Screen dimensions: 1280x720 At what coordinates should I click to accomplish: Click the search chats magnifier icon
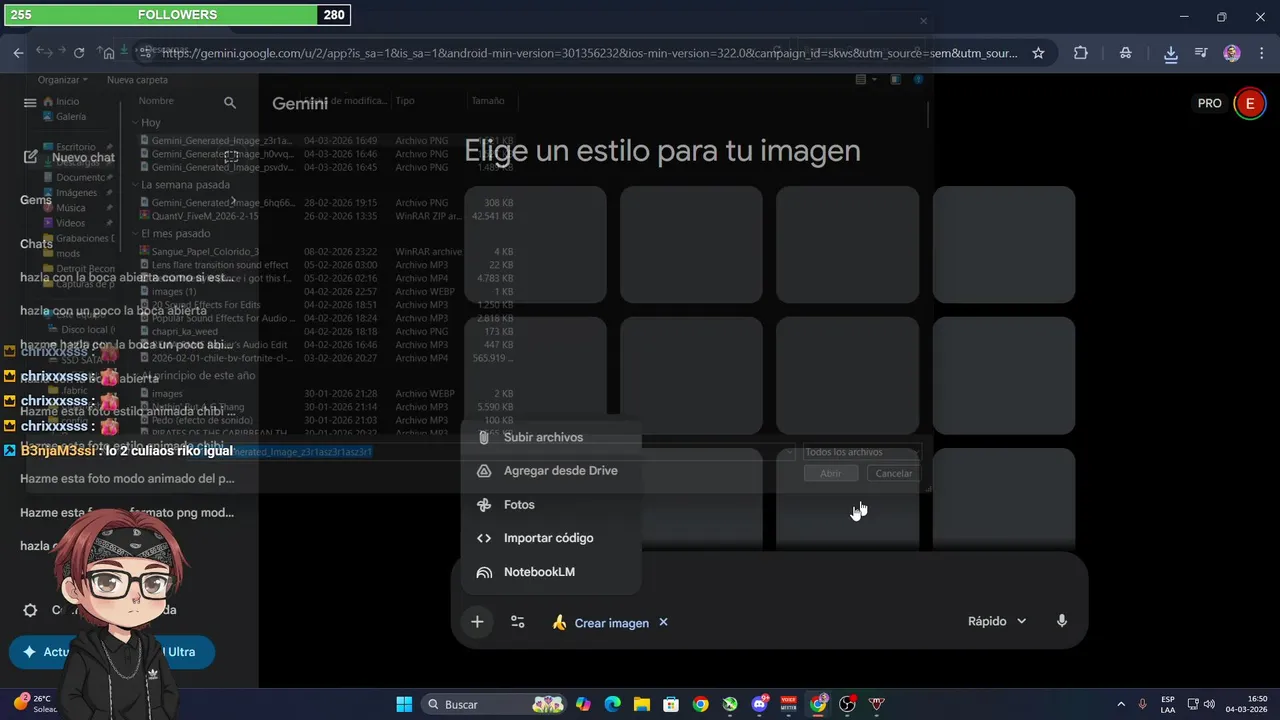(x=230, y=102)
